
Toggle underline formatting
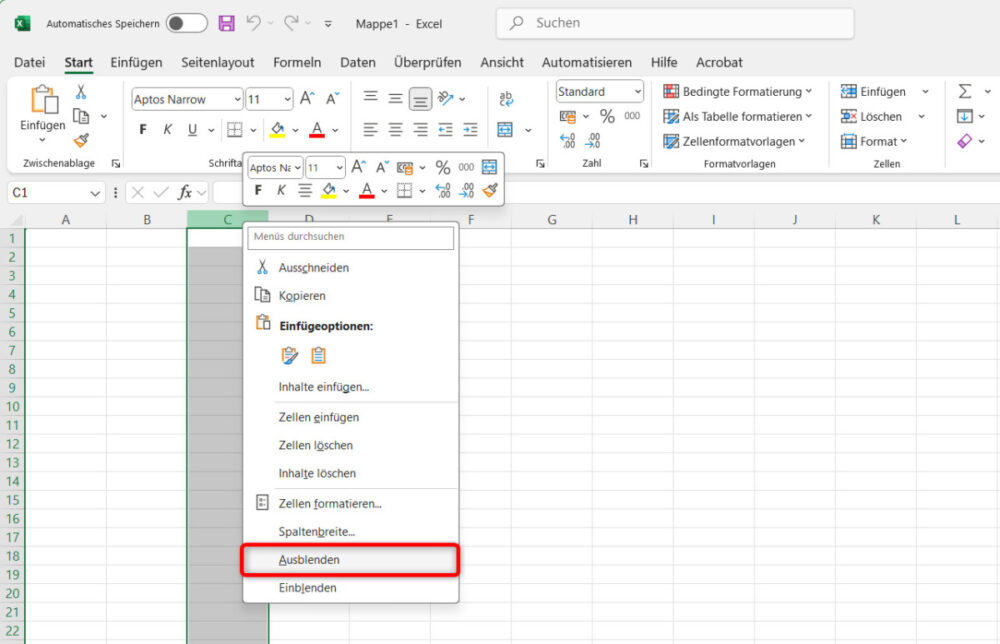tap(190, 130)
